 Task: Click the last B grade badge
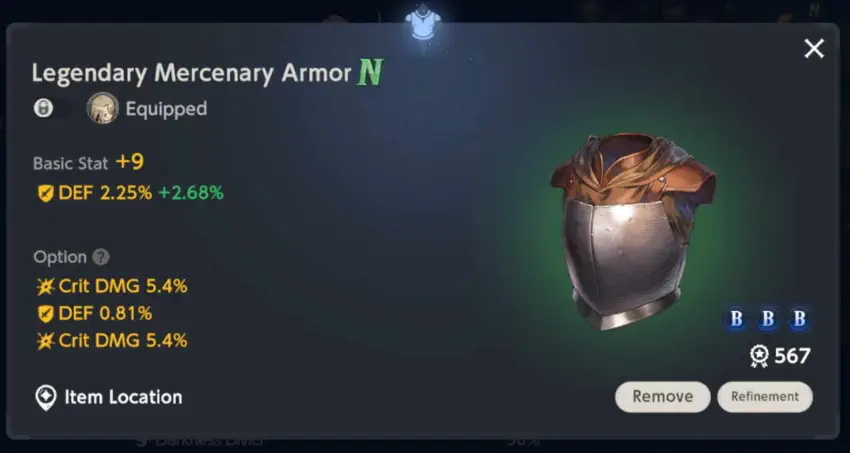click(x=799, y=319)
